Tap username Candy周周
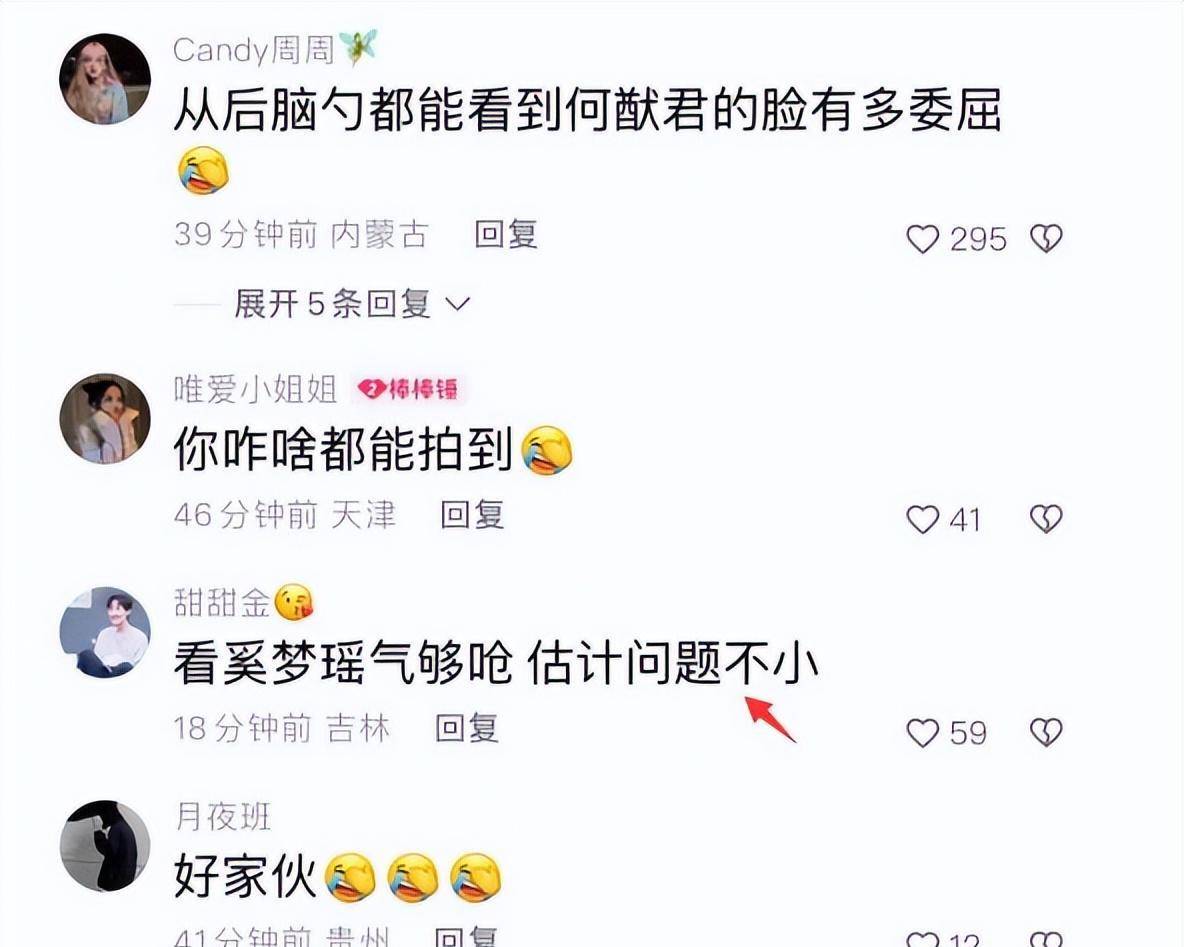The image size is (1184, 947). click(254, 51)
